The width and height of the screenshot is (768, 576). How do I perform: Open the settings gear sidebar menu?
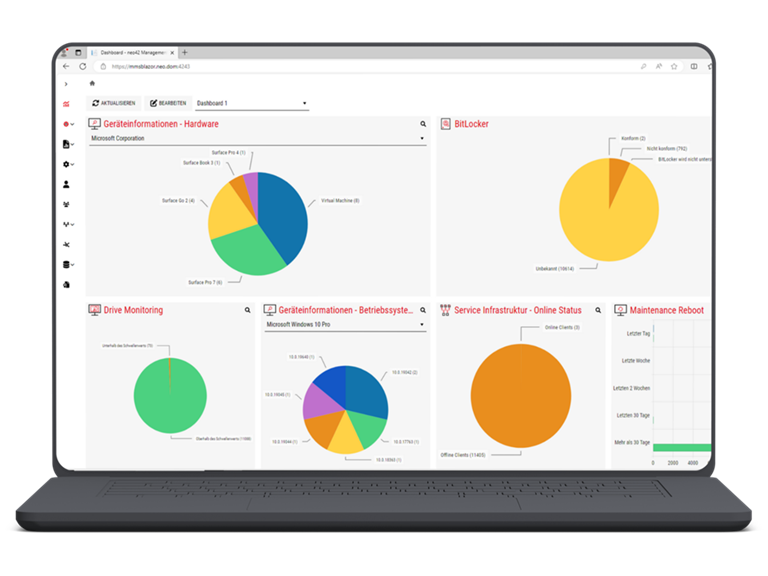pyautogui.click(x=68, y=164)
